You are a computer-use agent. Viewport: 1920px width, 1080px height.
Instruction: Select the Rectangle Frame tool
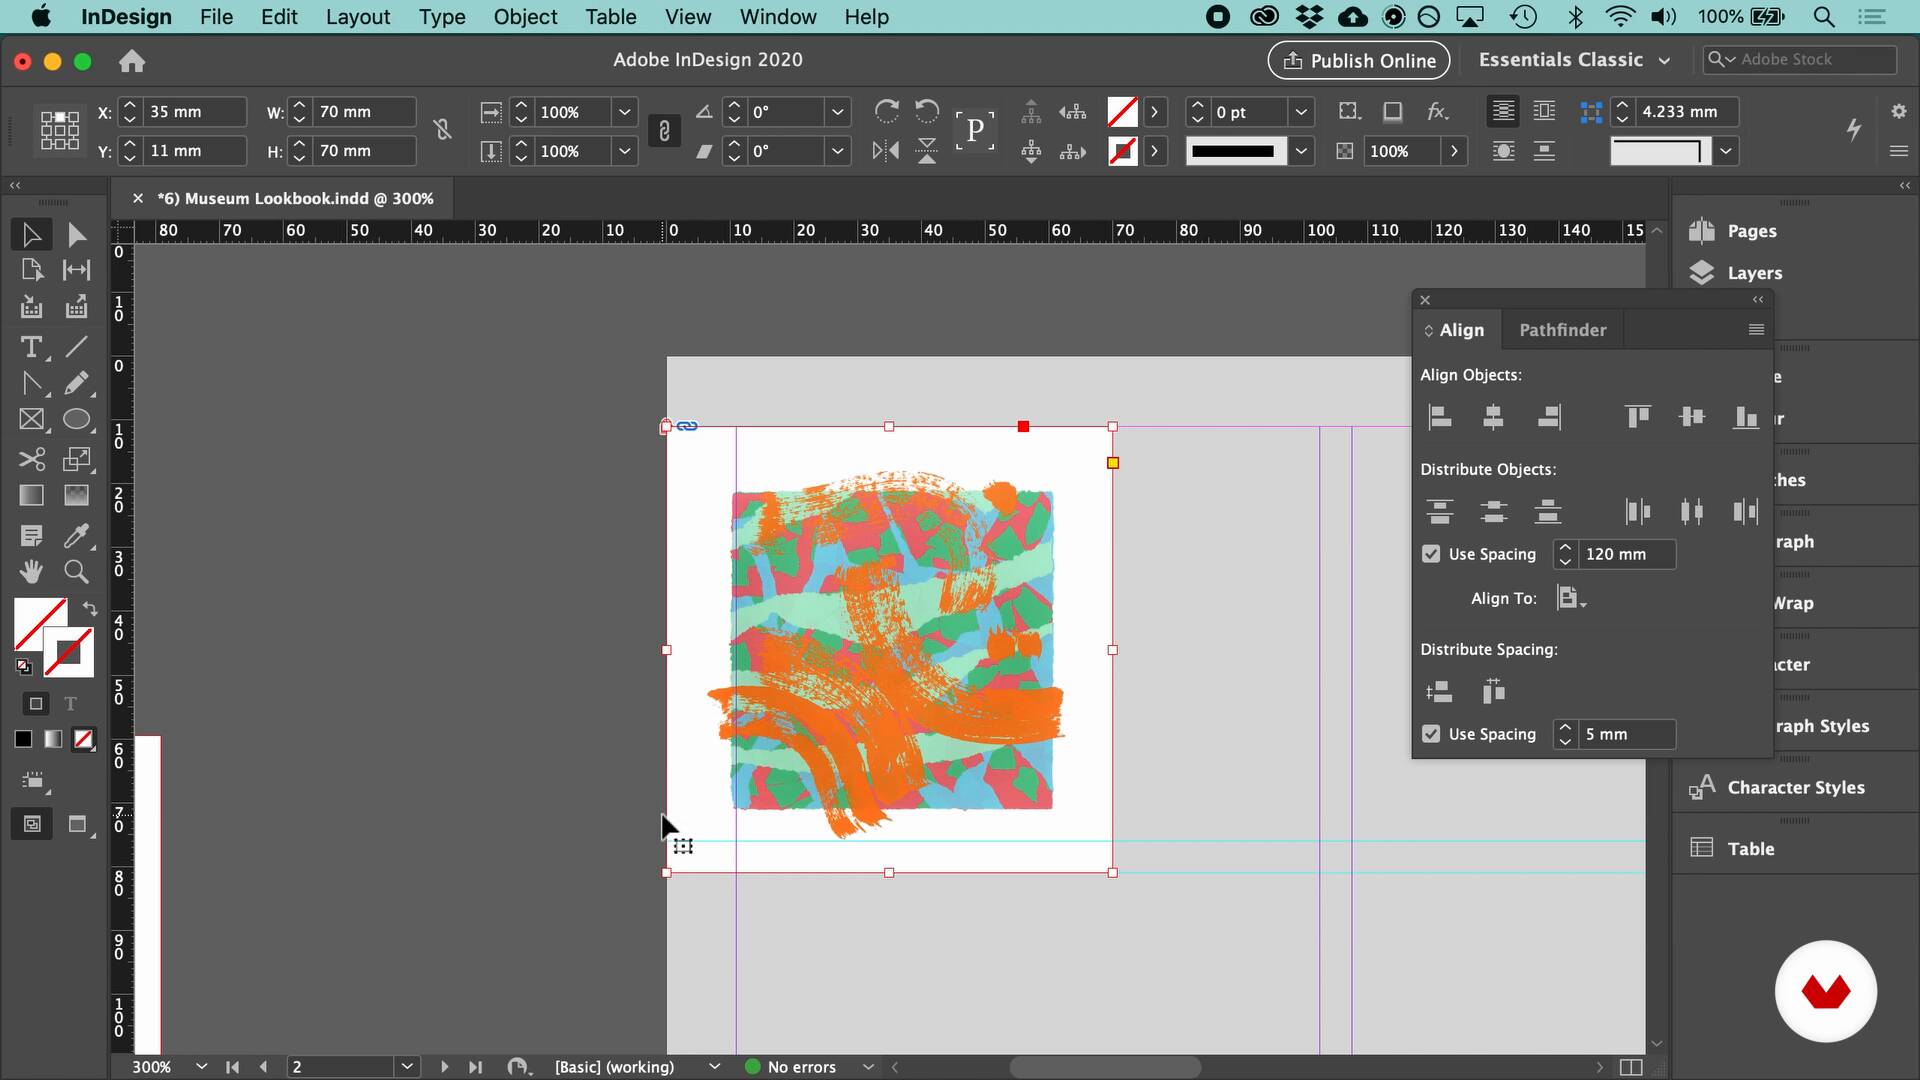(31, 420)
